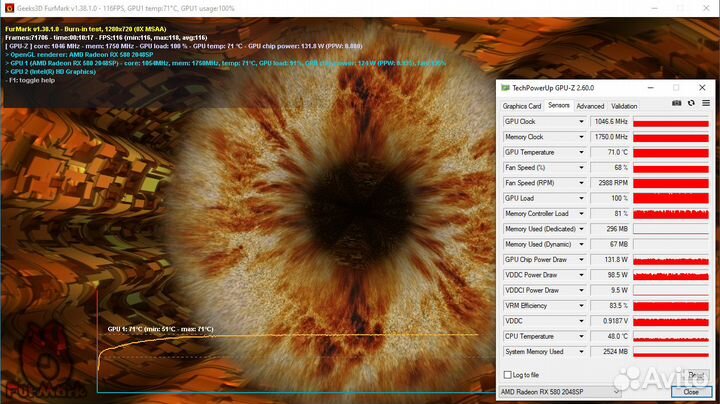
Task: Click the FurMark window title icon
Action: click(7, 7)
